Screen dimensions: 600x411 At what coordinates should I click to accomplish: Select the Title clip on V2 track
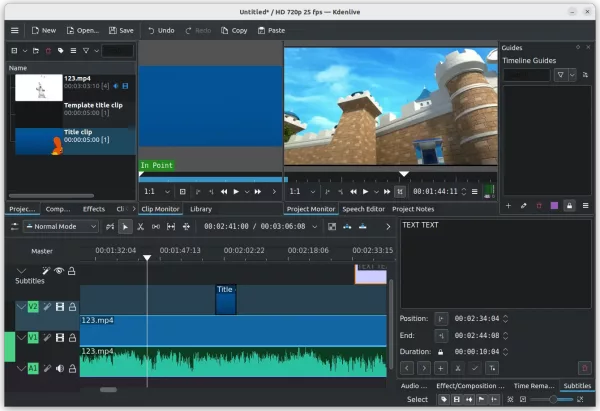coord(225,299)
